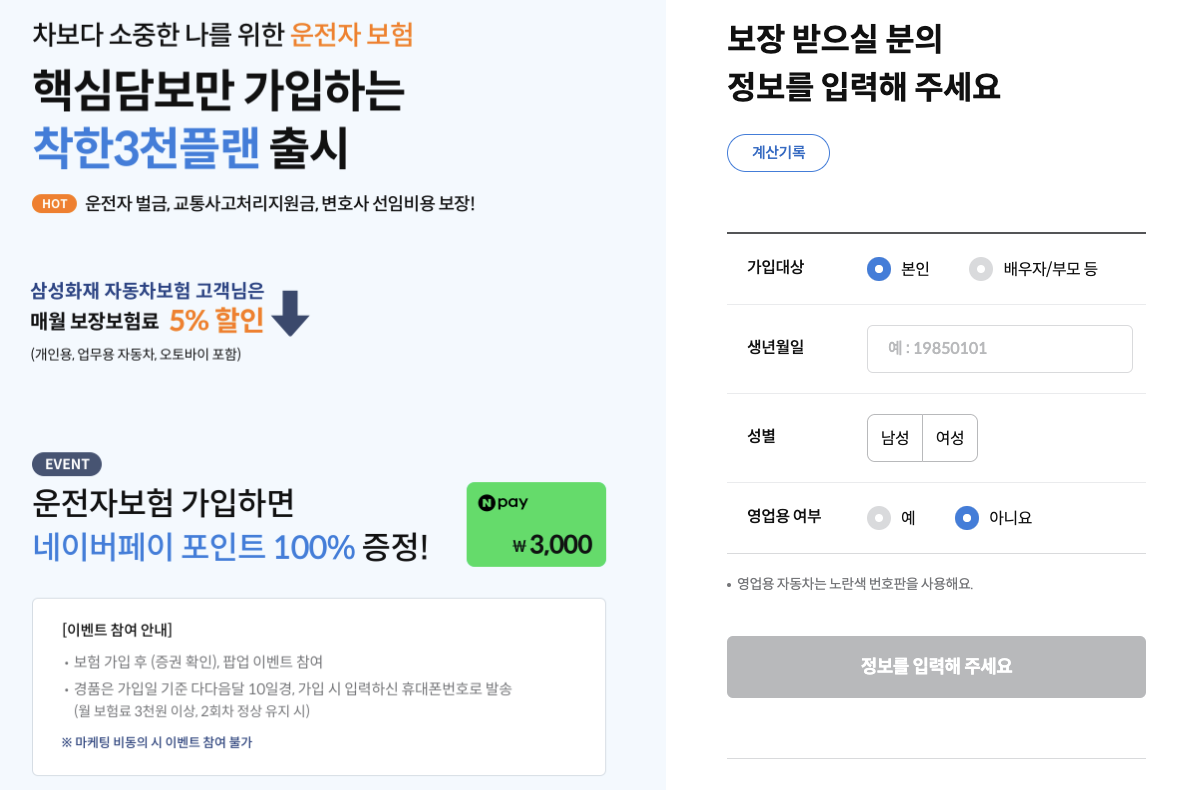The width and height of the screenshot is (1186, 790).
Task: Choose 아니요 for 영업용 여부
Action: point(967,518)
